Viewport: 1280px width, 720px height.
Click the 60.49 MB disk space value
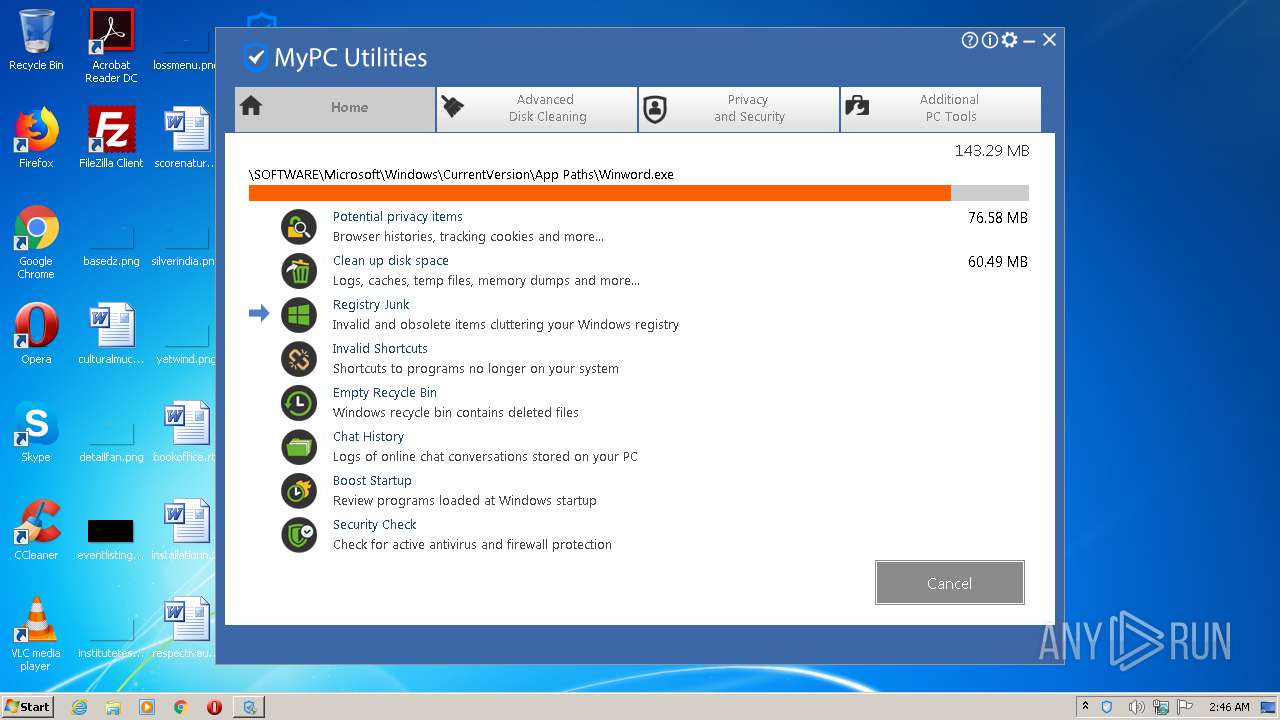[x=998, y=262]
